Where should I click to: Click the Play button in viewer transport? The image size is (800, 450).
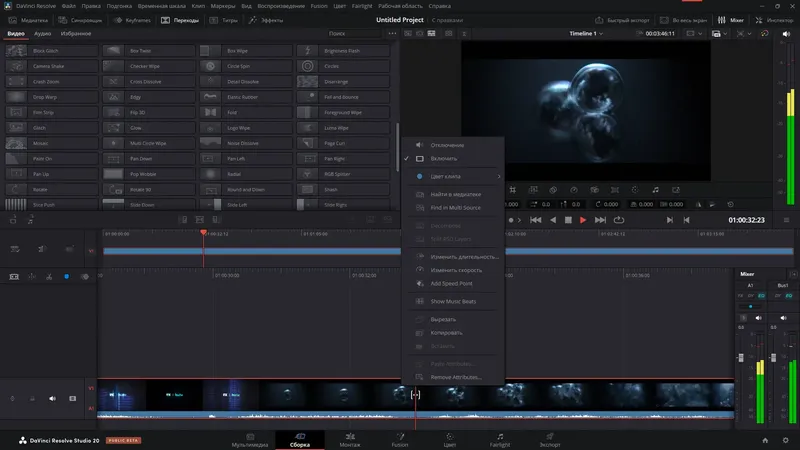[583, 219]
